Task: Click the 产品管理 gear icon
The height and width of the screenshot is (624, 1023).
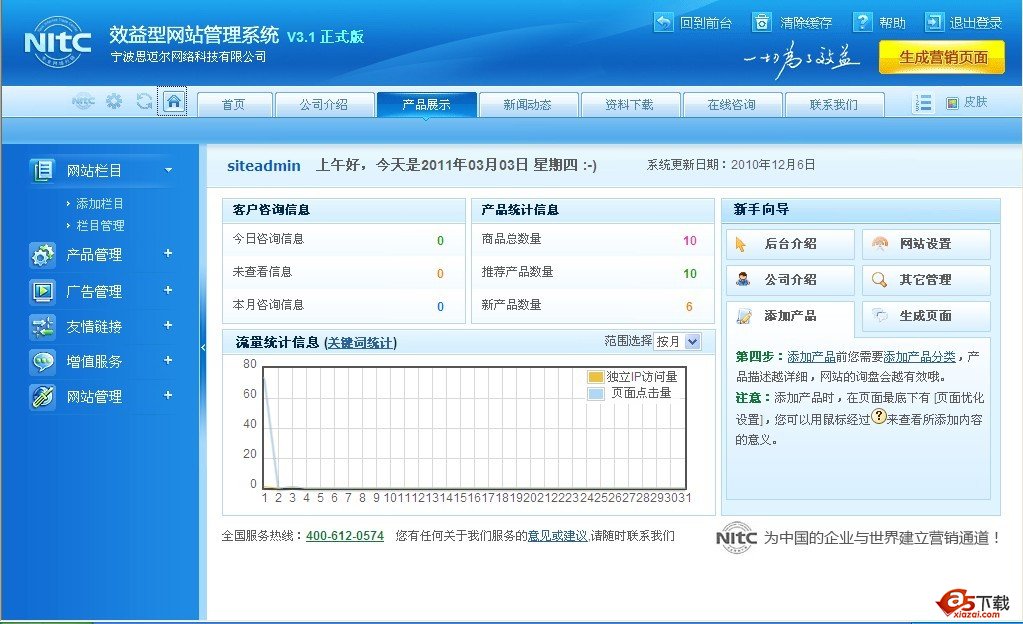Action: [x=42, y=255]
